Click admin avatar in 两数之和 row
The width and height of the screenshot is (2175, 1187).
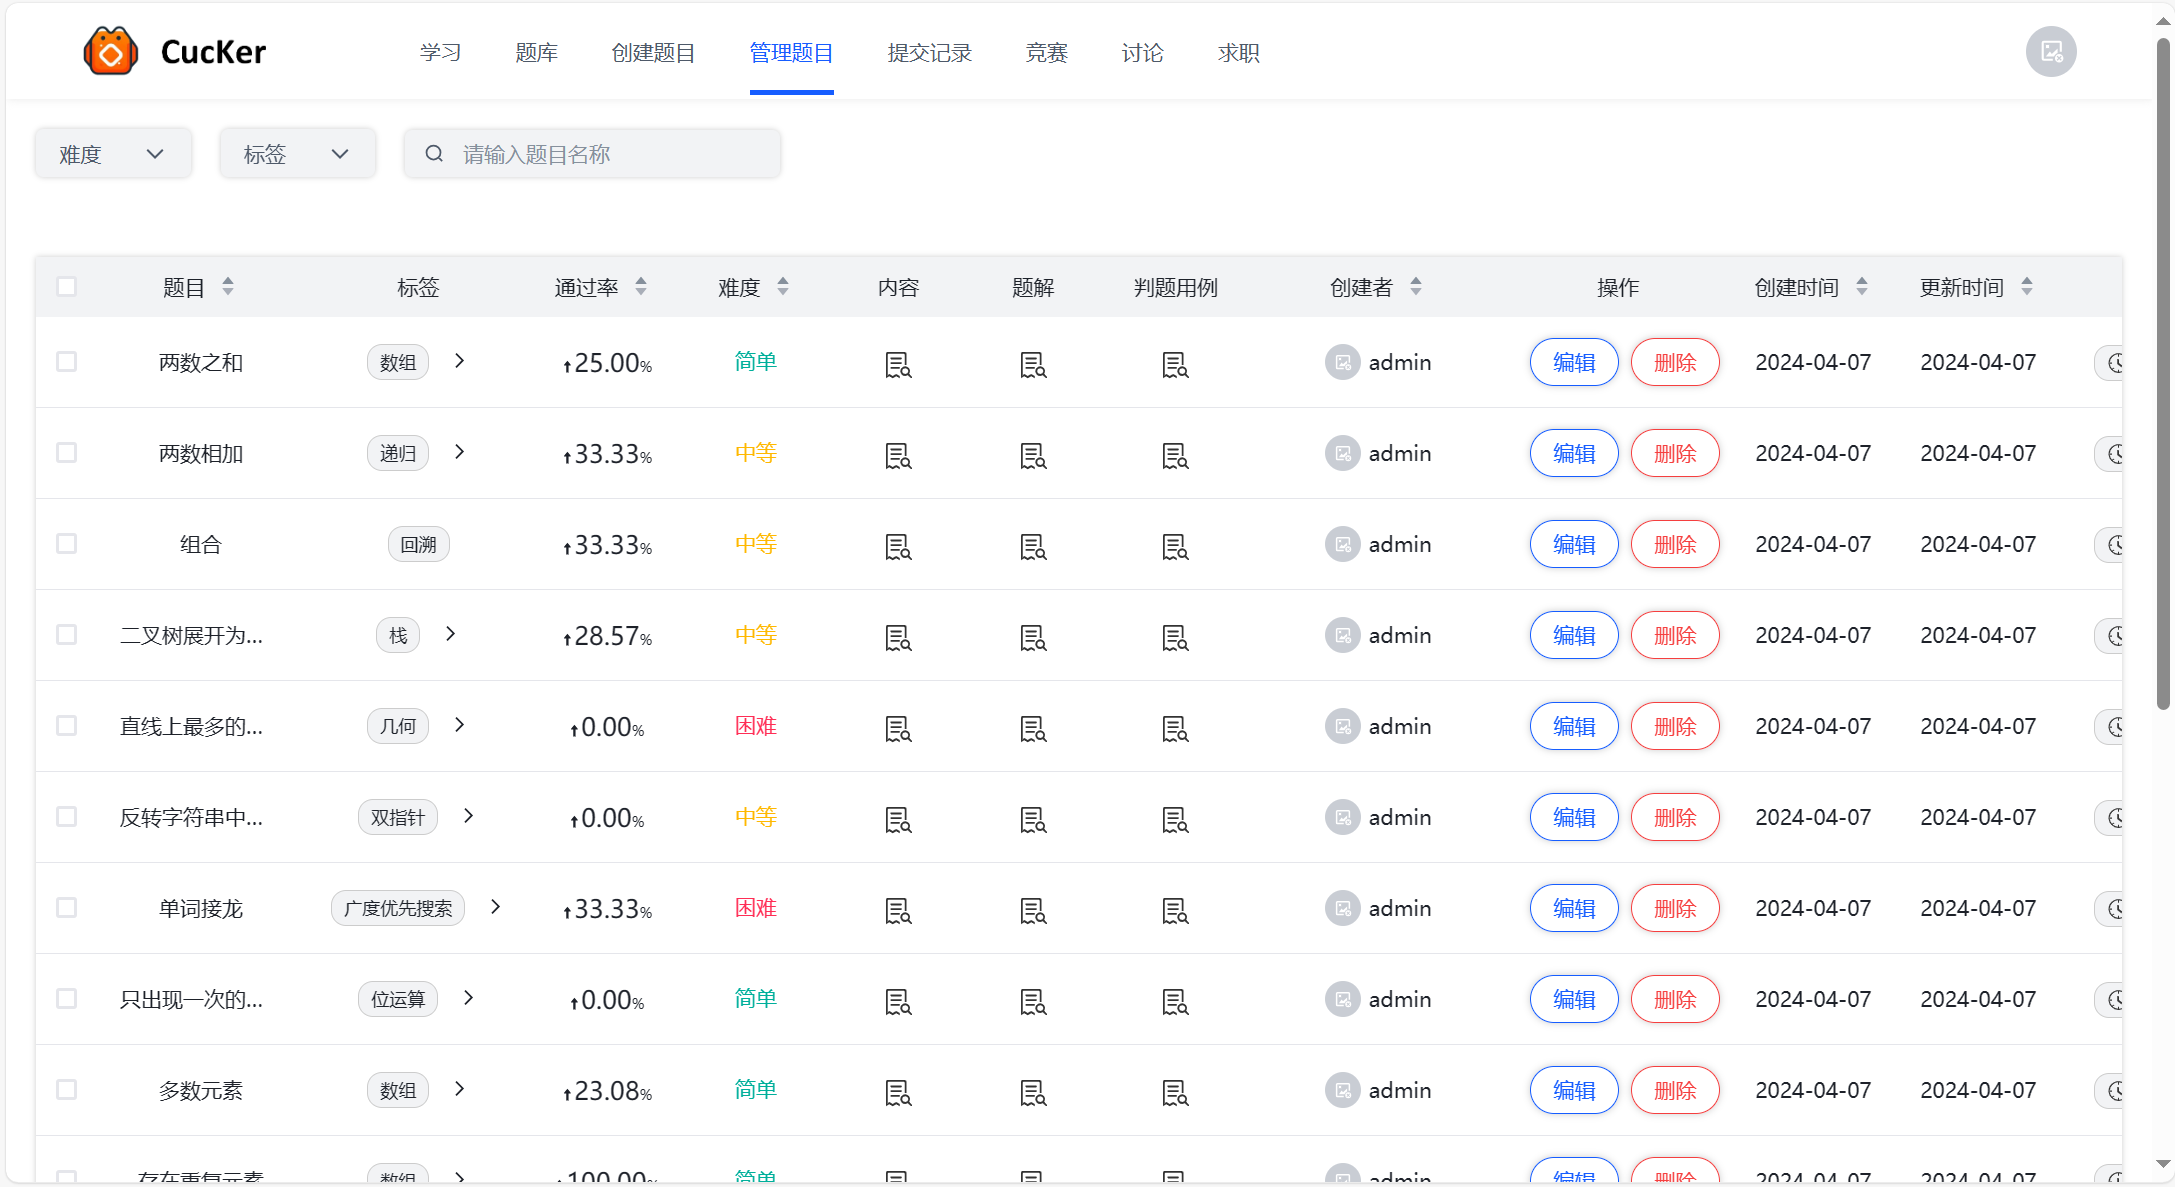pyautogui.click(x=1342, y=362)
